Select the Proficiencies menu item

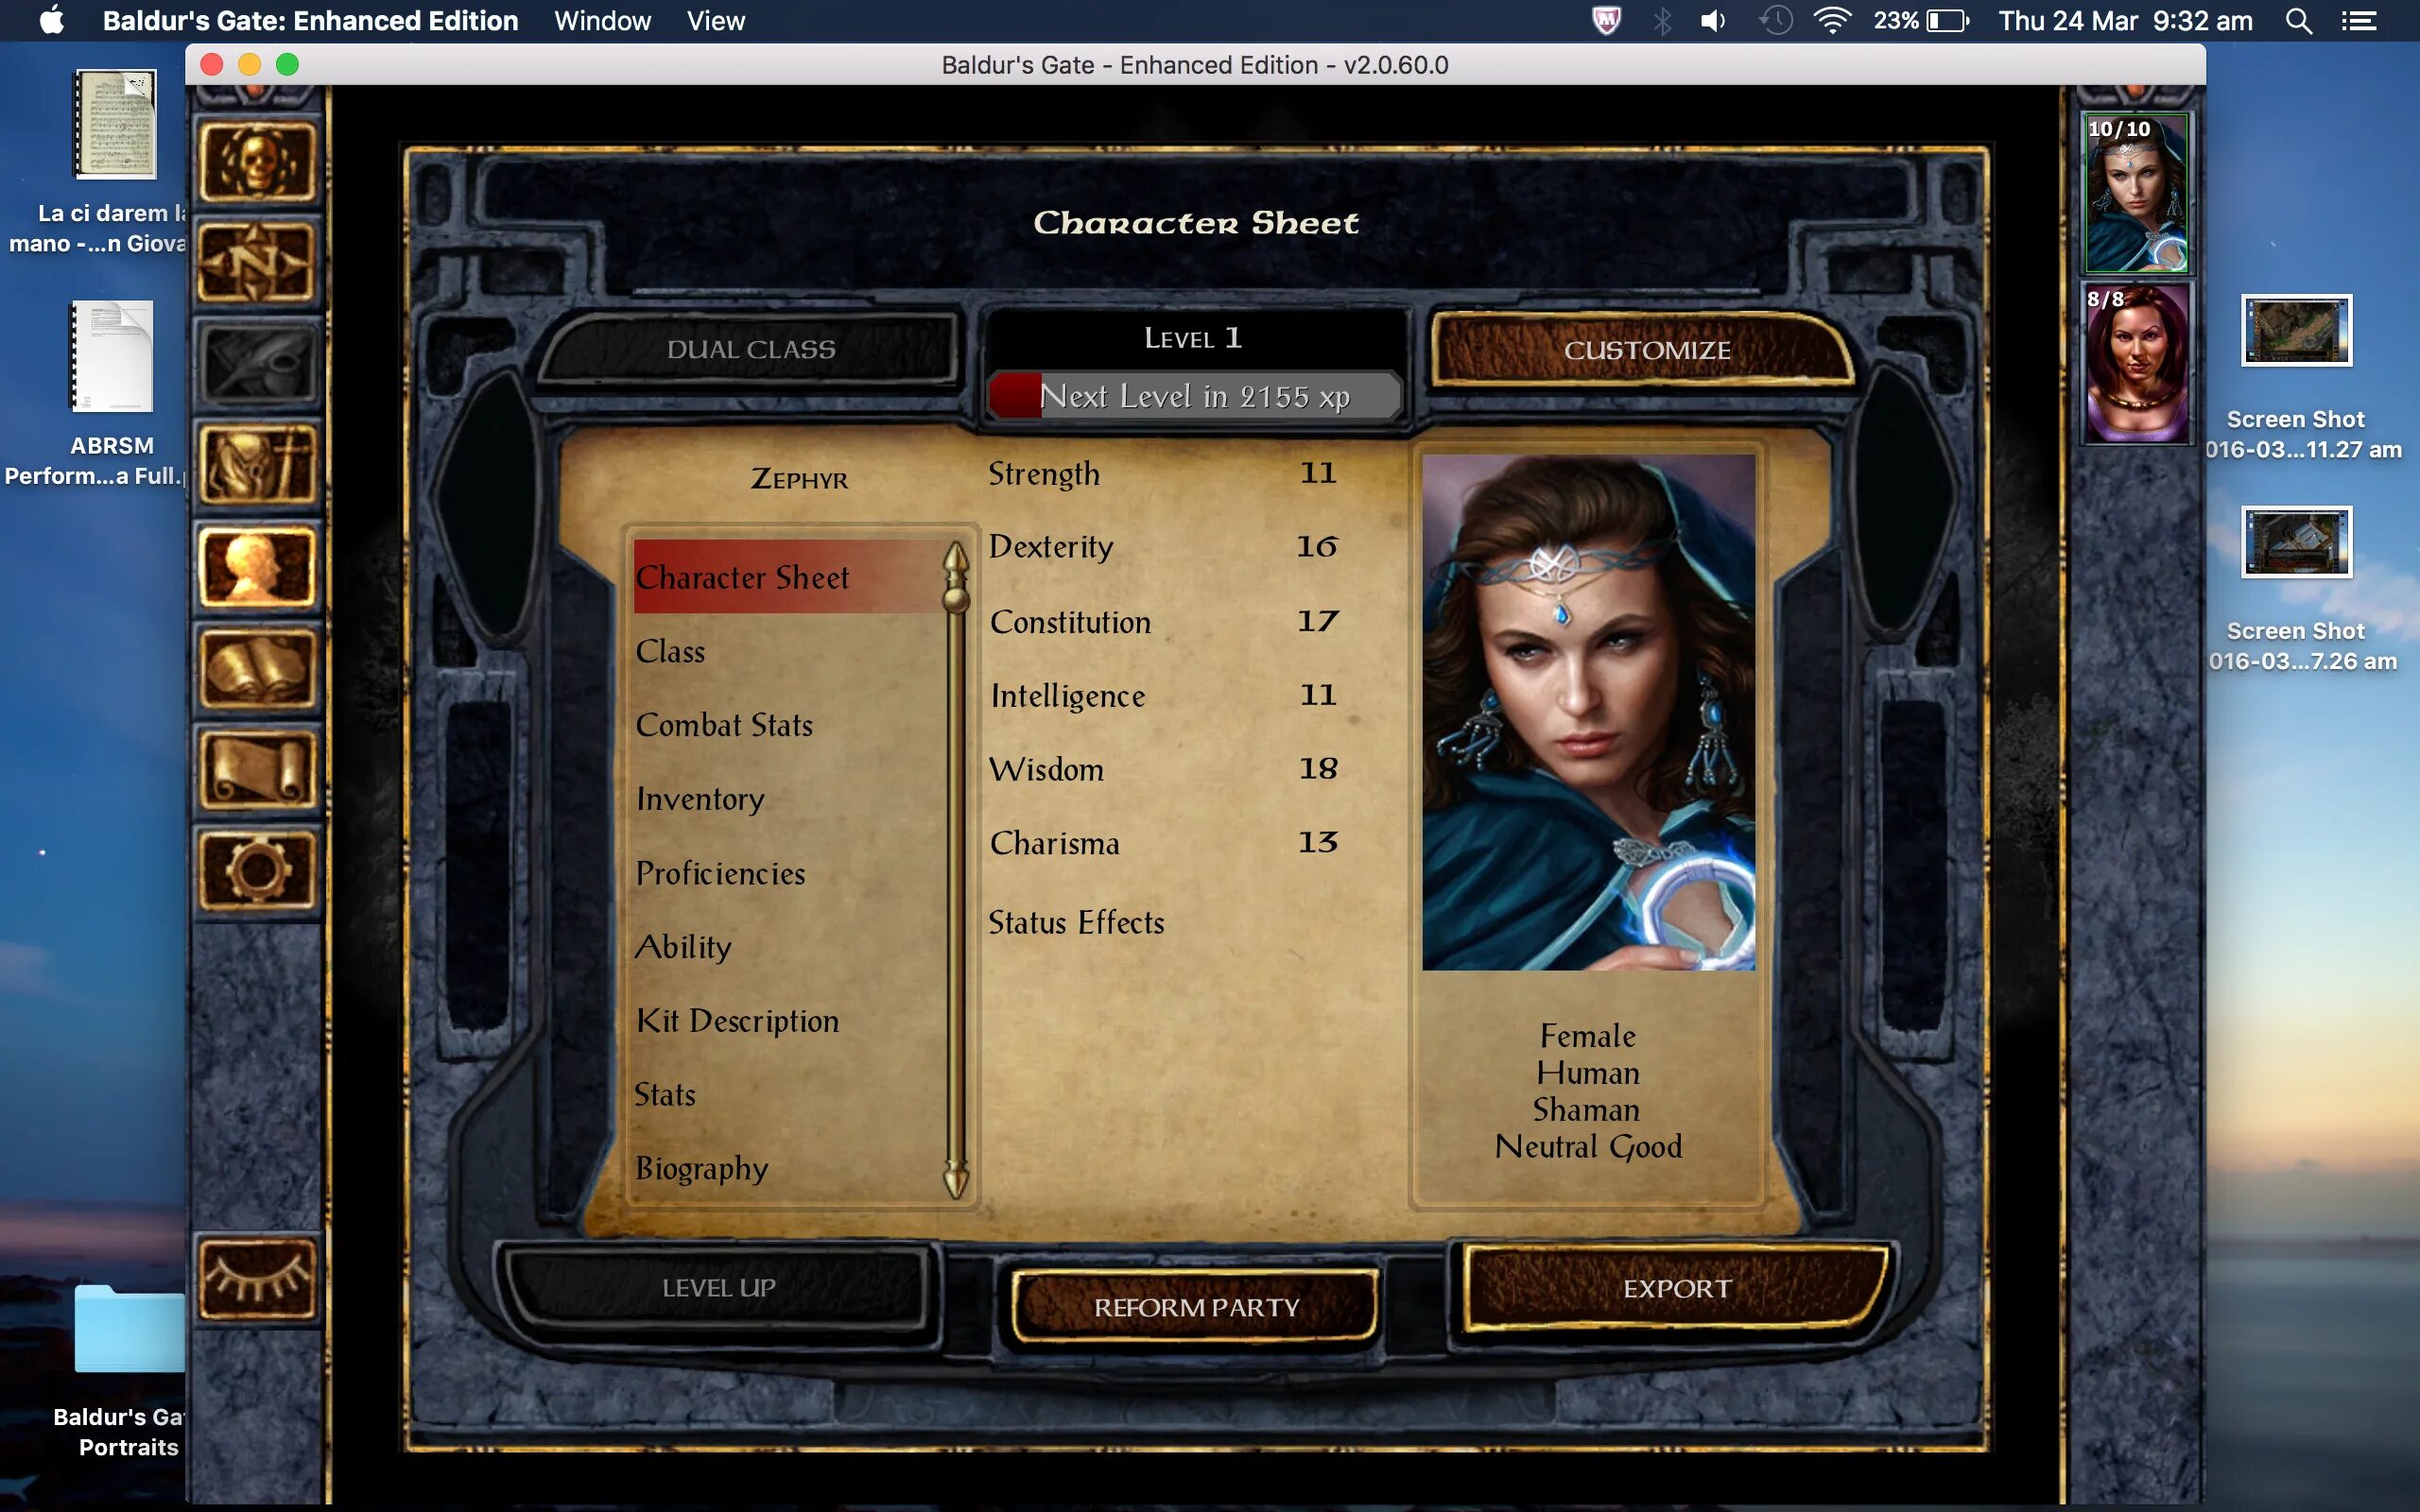(x=719, y=871)
